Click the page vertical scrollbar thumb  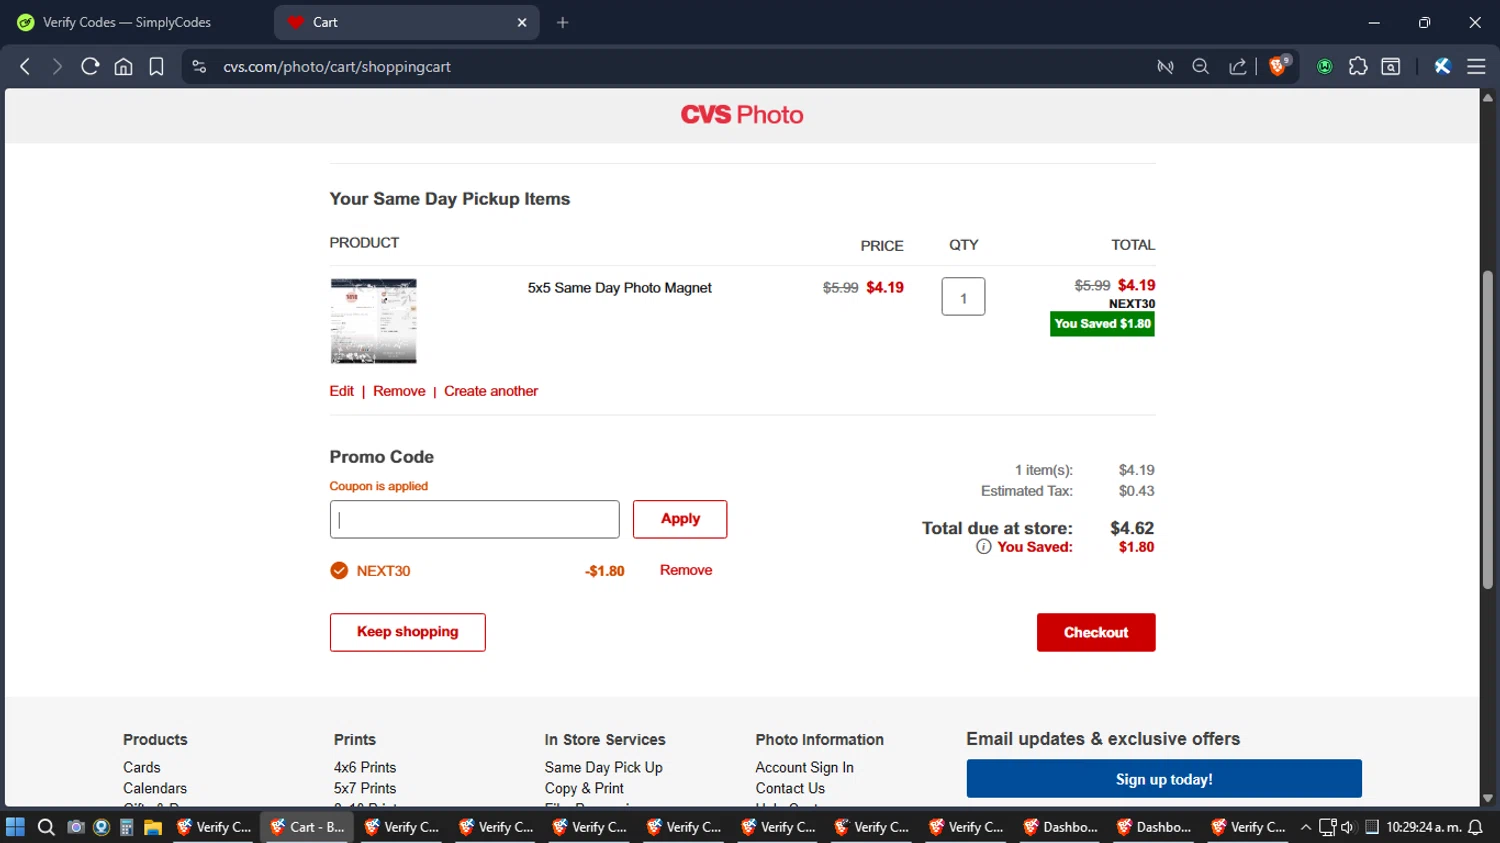[1488, 430]
